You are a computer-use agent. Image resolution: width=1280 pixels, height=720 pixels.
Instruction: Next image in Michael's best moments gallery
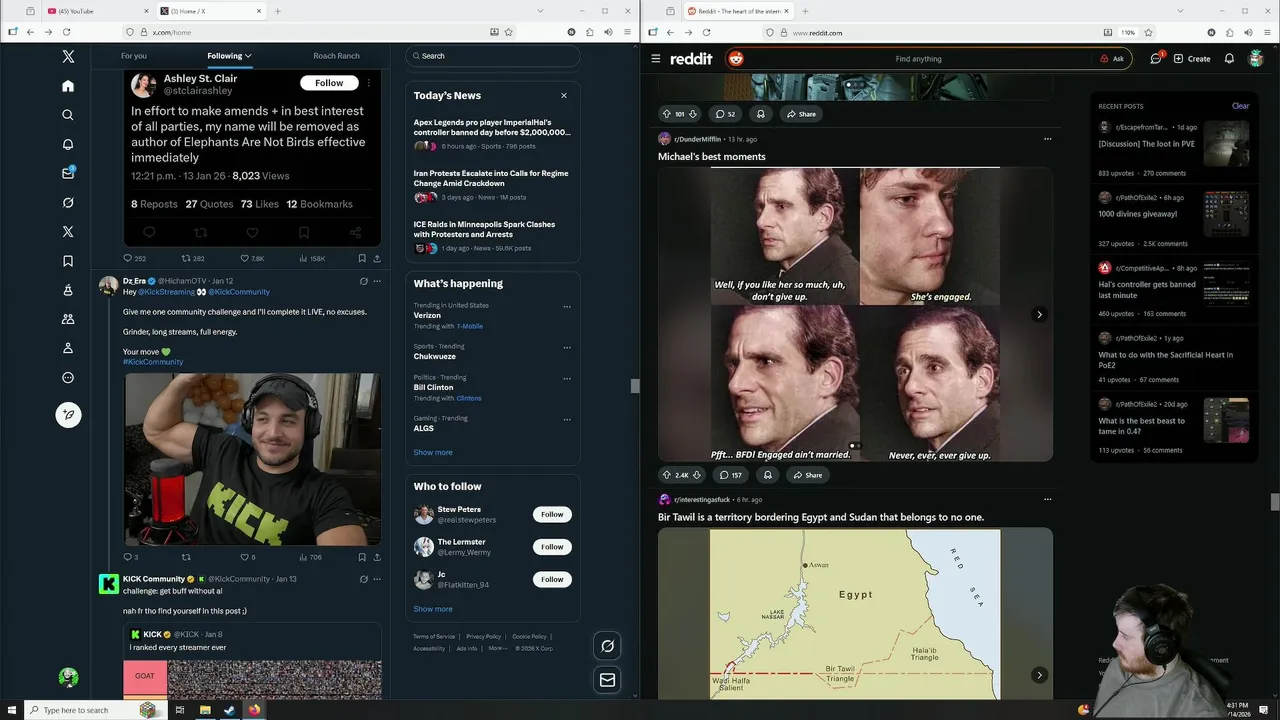pos(1039,314)
